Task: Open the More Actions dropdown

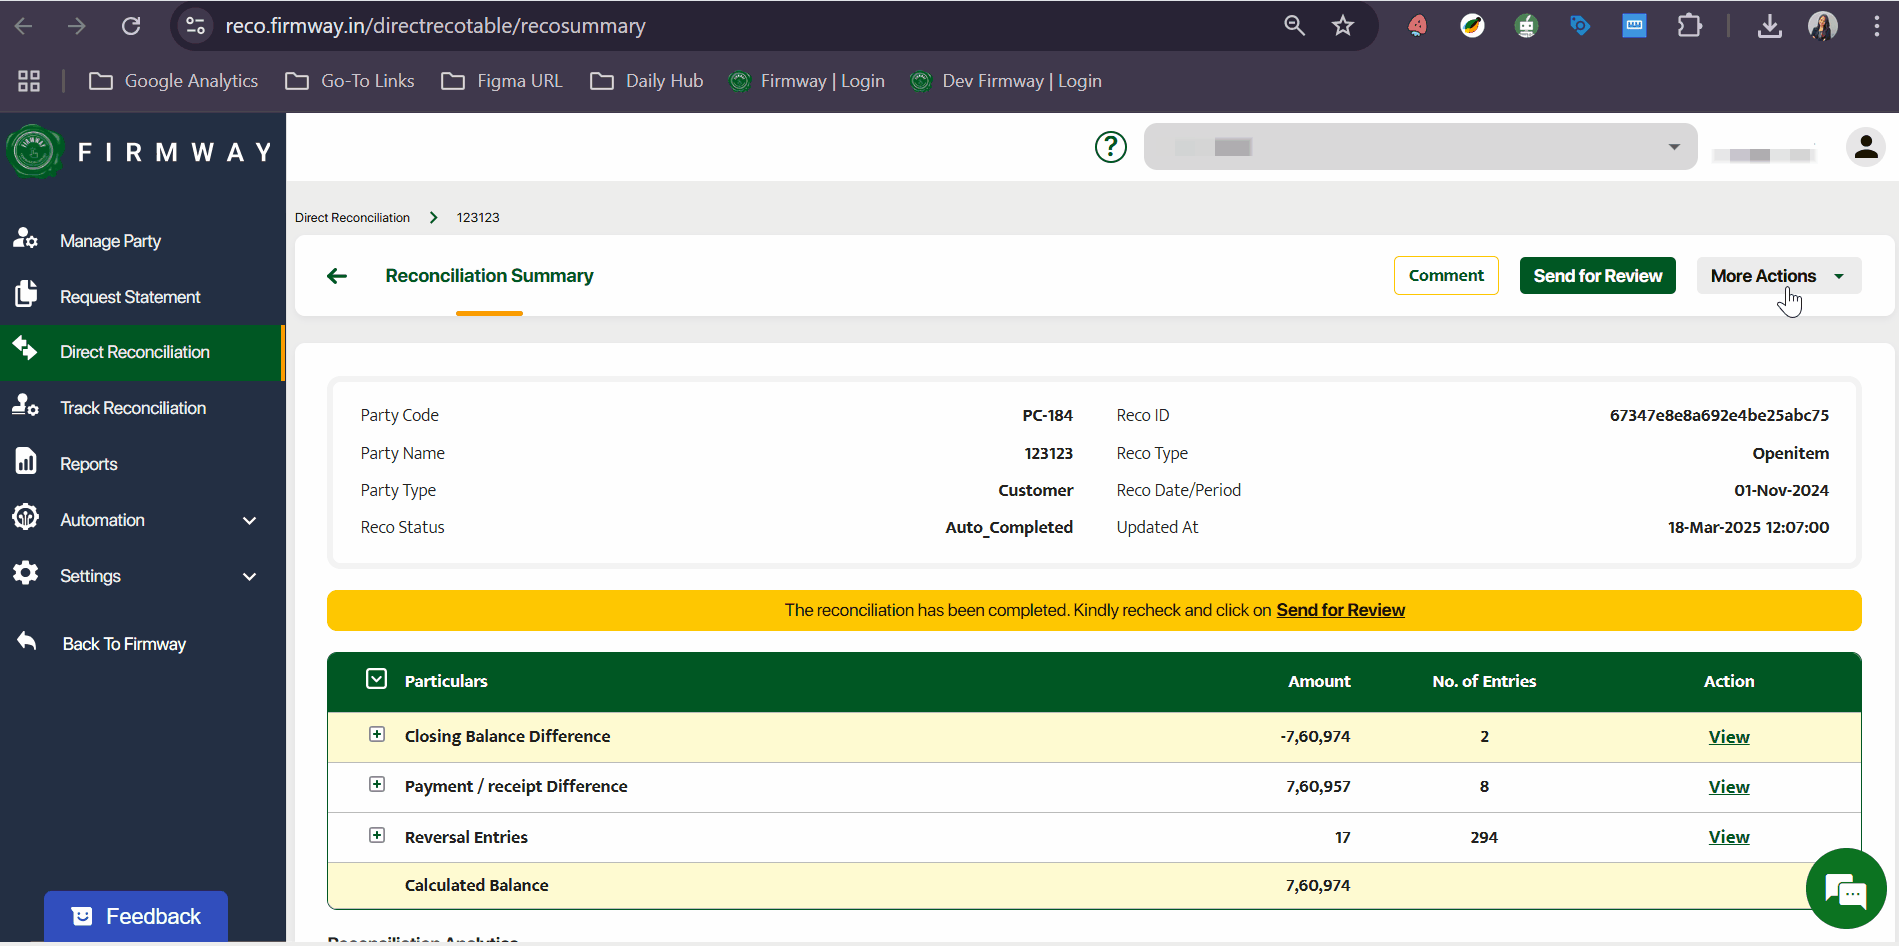Action: pyautogui.click(x=1778, y=276)
